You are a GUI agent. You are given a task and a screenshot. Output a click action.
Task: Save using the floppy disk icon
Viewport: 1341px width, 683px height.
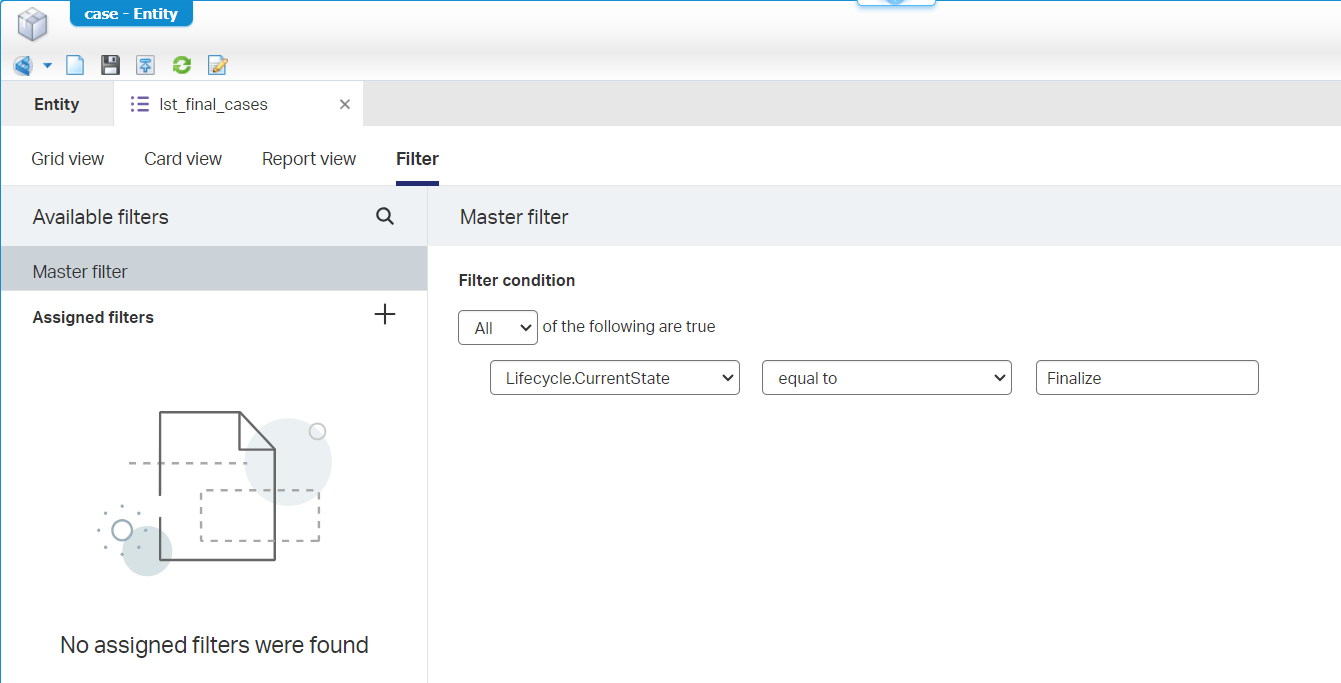tap(110, 66)
